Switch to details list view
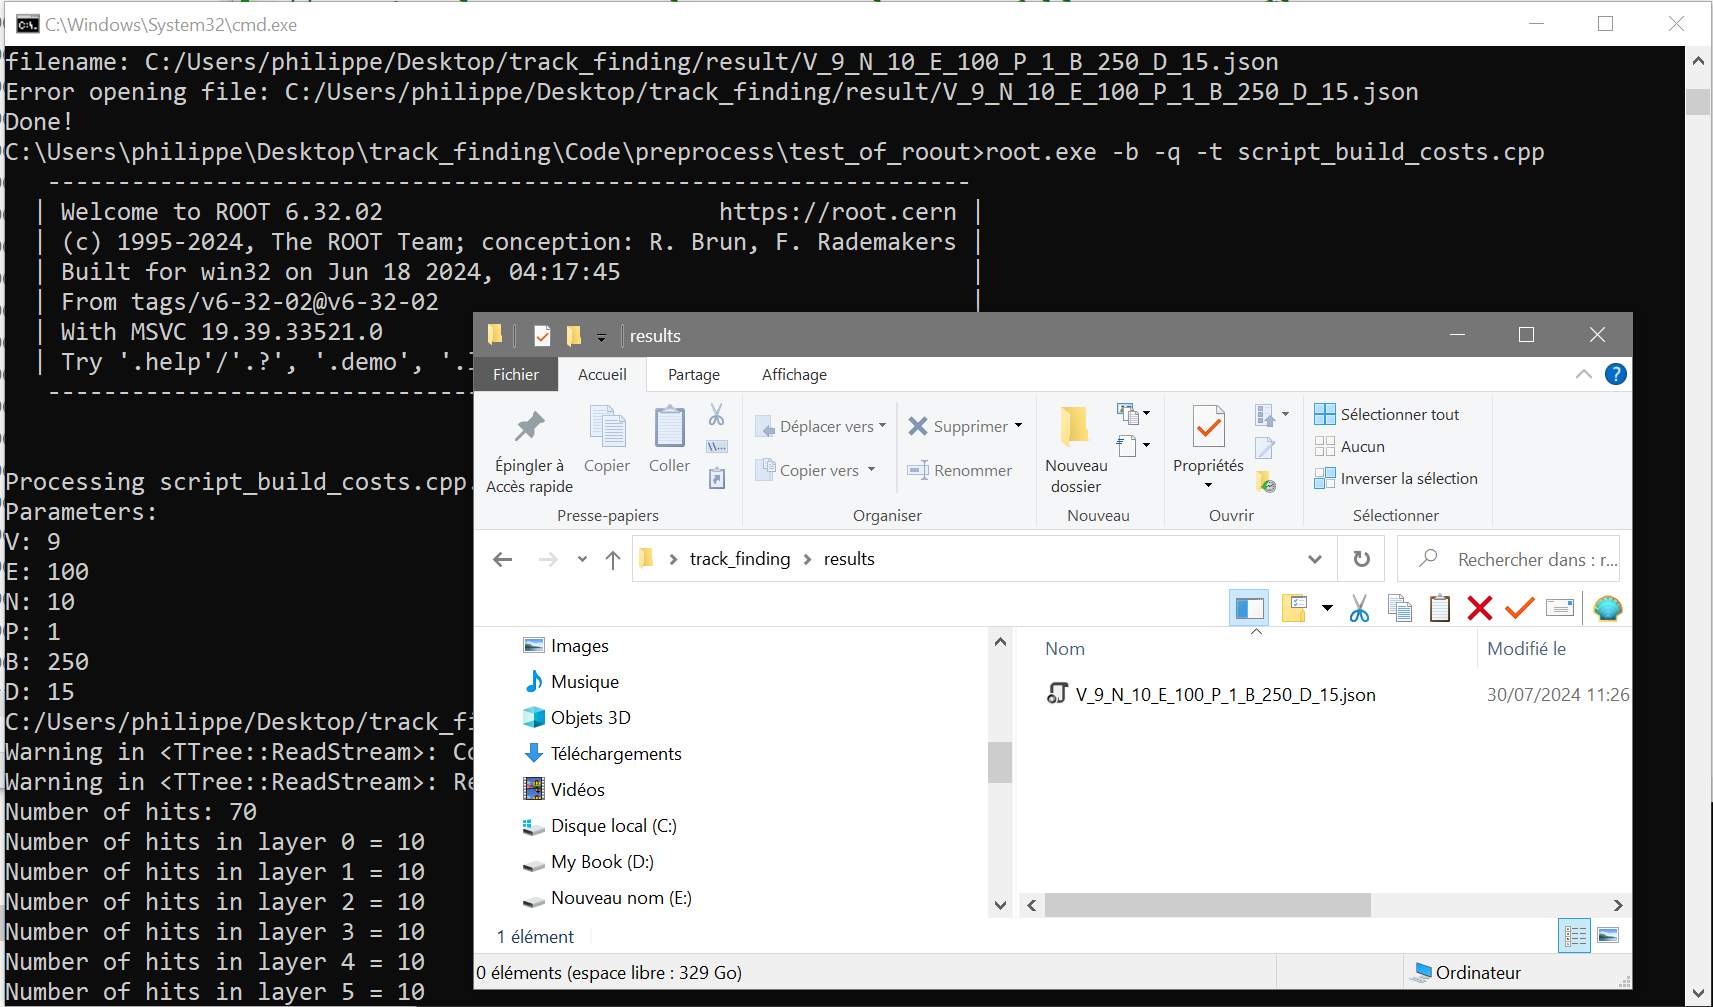 [x=1575, y=936]
